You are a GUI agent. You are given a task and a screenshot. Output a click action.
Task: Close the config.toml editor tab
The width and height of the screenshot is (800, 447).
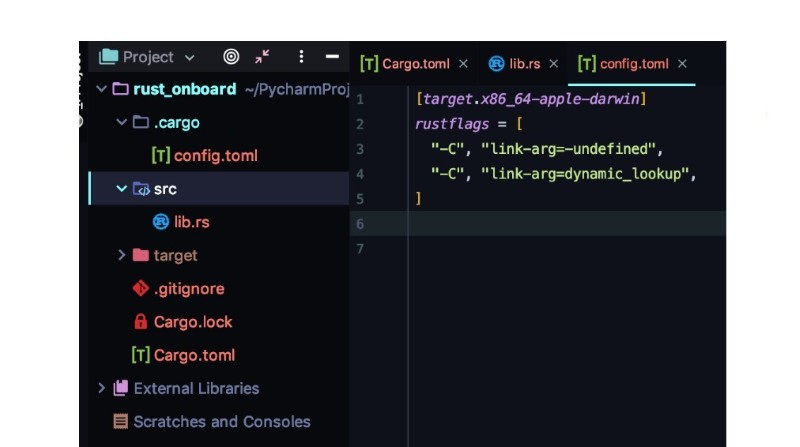682,64
